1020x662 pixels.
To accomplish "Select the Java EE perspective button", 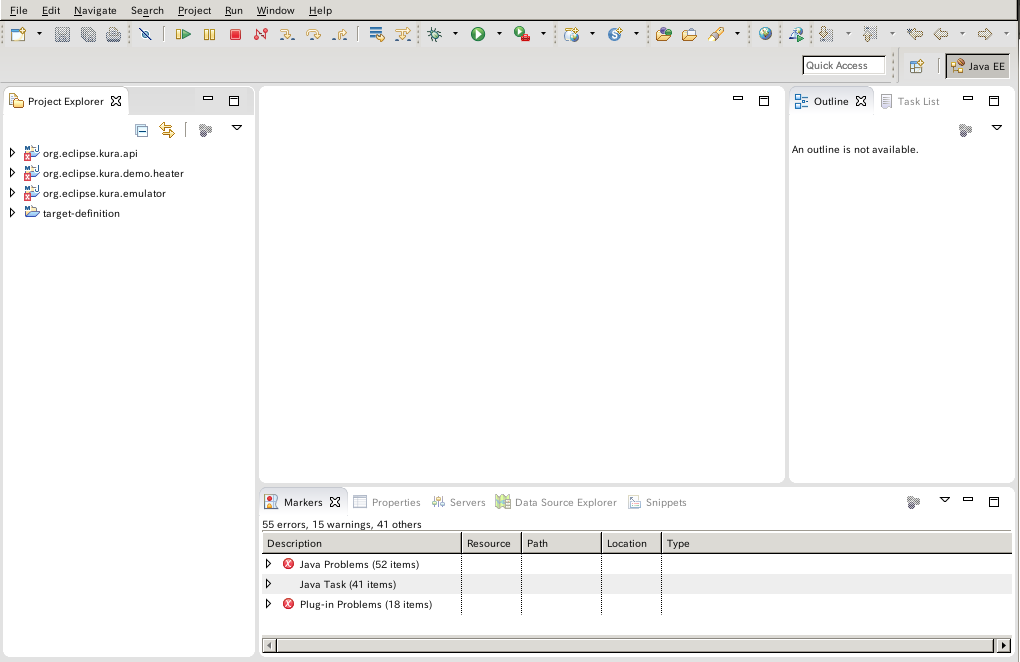I will 978,66.
